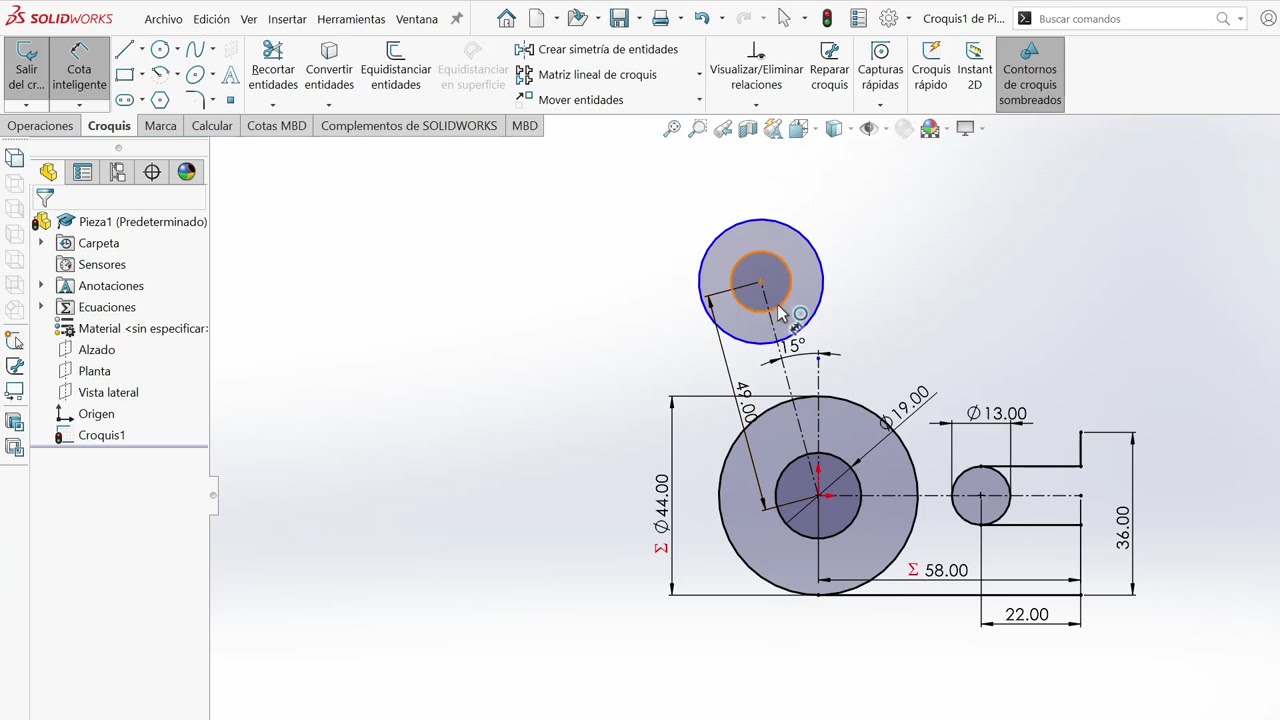
Task: Open the FeatureManager design tree tab
Action: [48, 172]
